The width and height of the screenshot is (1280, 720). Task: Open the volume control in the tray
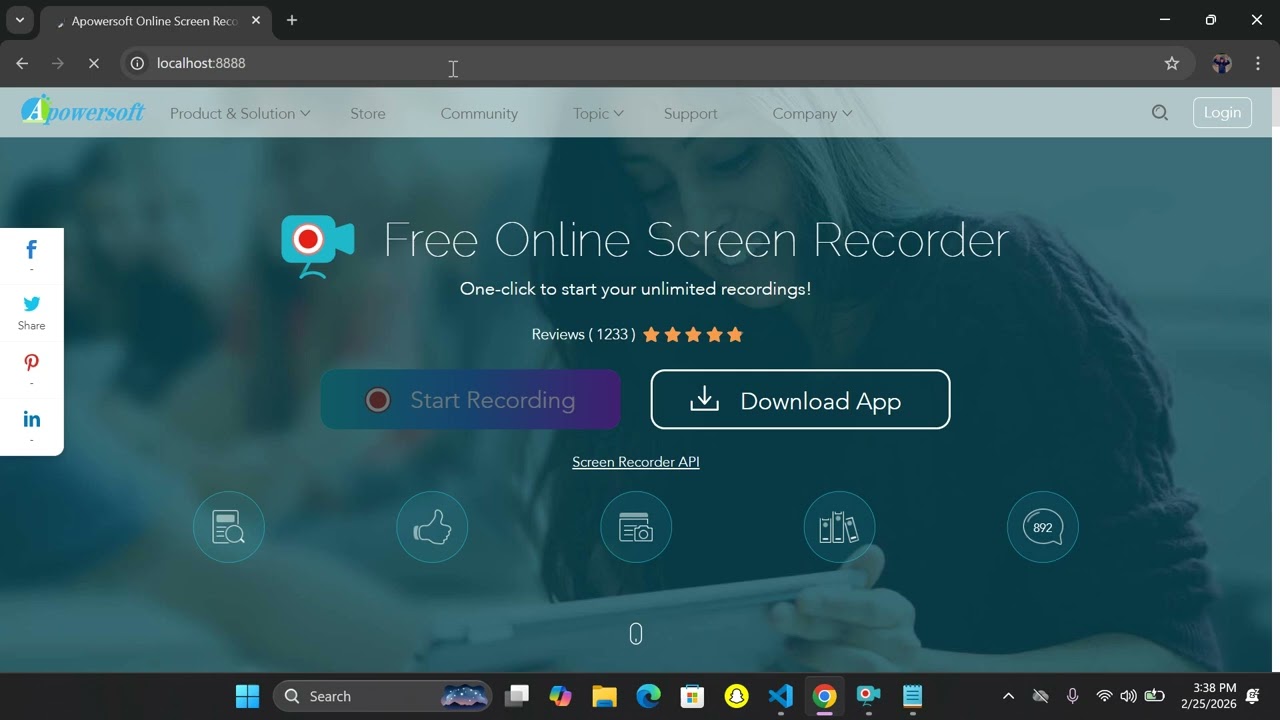point(1128,696)
